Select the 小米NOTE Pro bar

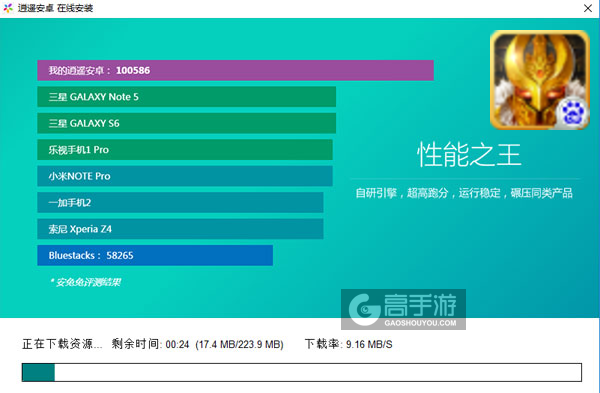click(185, 176)
